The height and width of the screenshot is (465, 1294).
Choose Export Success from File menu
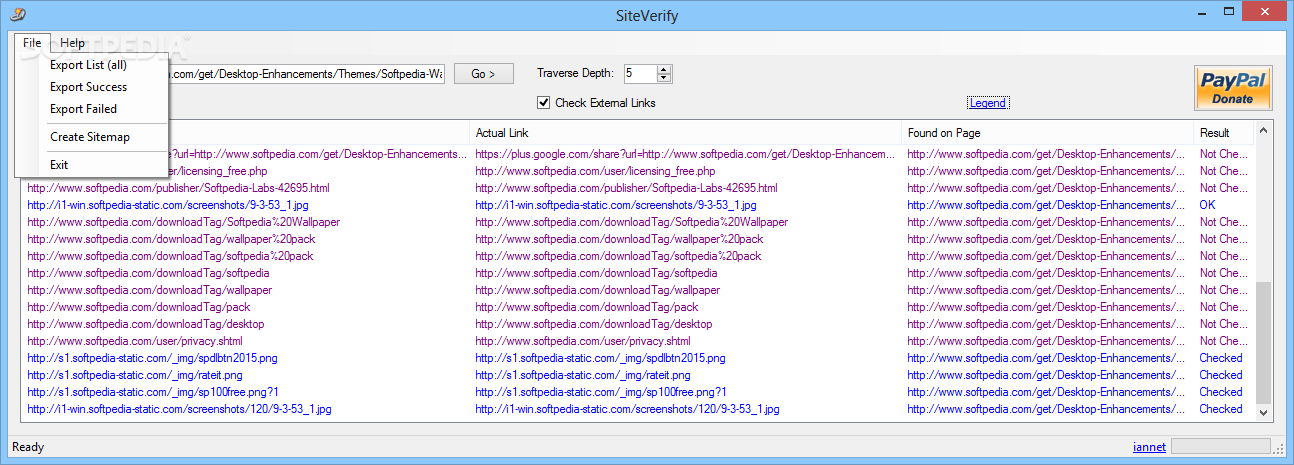[x=88, y=87]
